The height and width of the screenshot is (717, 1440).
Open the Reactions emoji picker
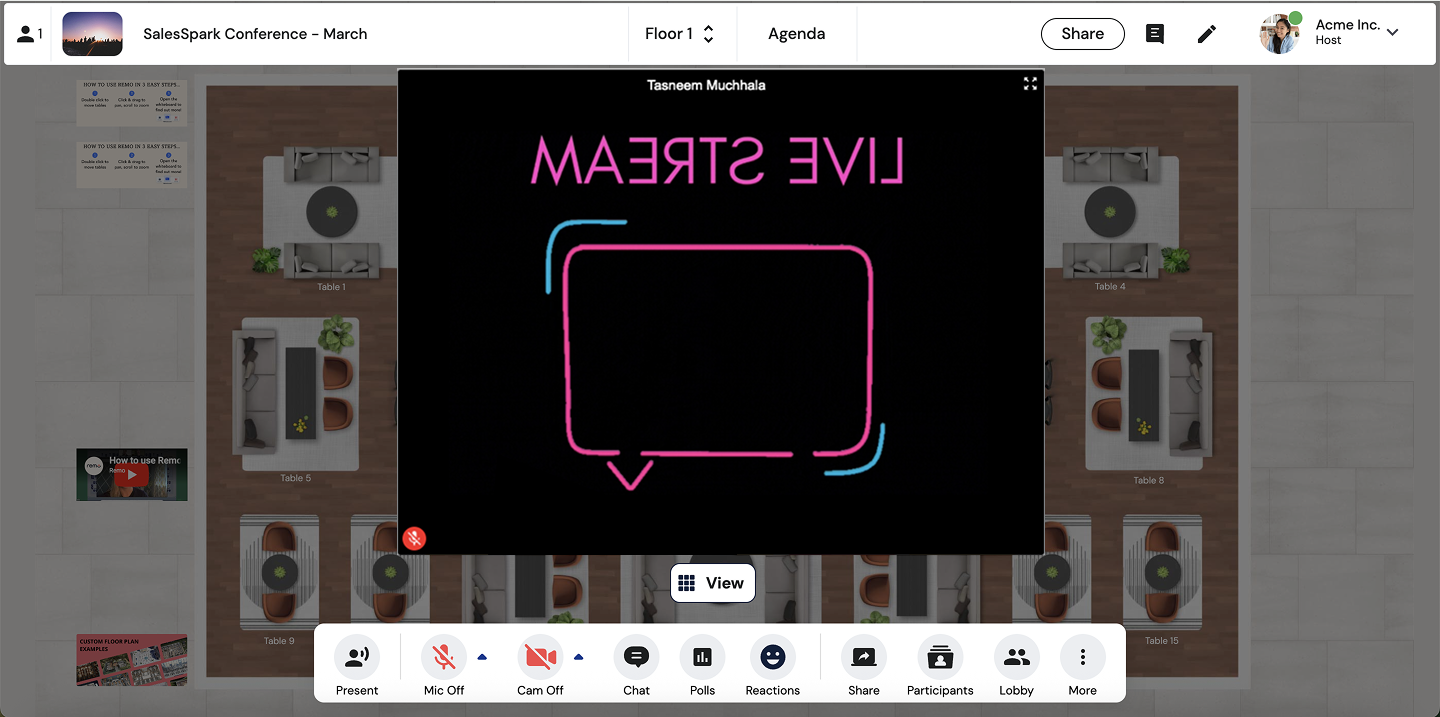tap(772, 658)
